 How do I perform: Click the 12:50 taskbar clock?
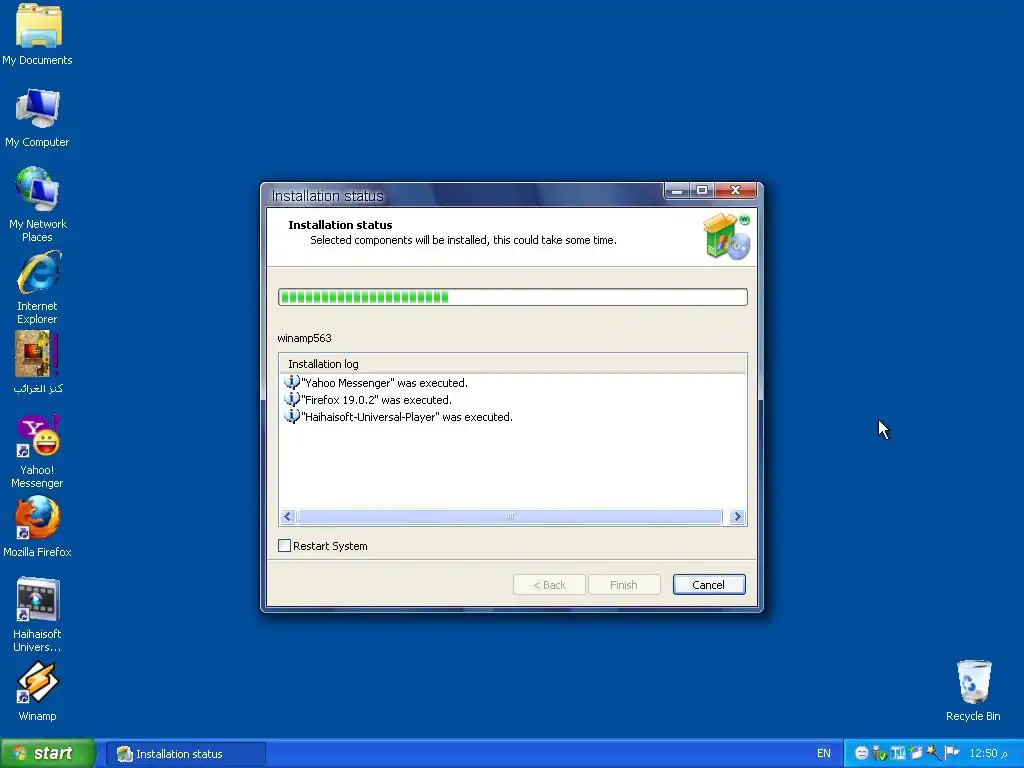tap(989, 753)
